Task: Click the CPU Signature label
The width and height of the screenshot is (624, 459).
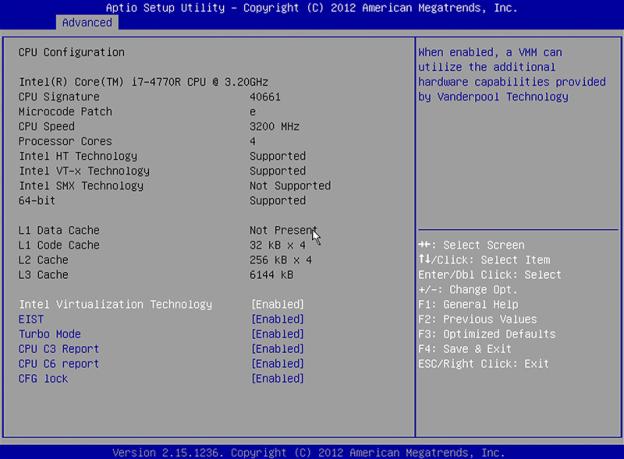Action: click(59, 97)
